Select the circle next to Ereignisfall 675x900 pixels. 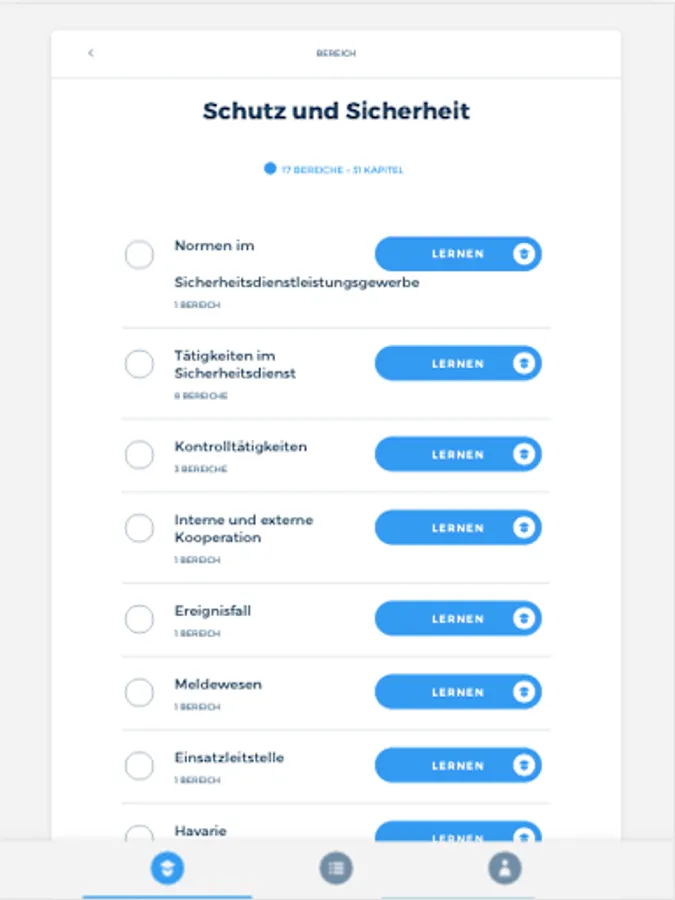pyautogui.click(x=139, y=619)
